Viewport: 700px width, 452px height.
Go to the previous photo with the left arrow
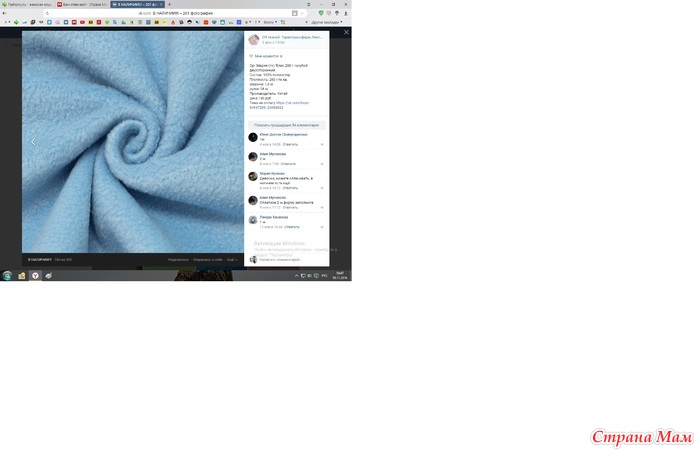(x=33, y=142)
